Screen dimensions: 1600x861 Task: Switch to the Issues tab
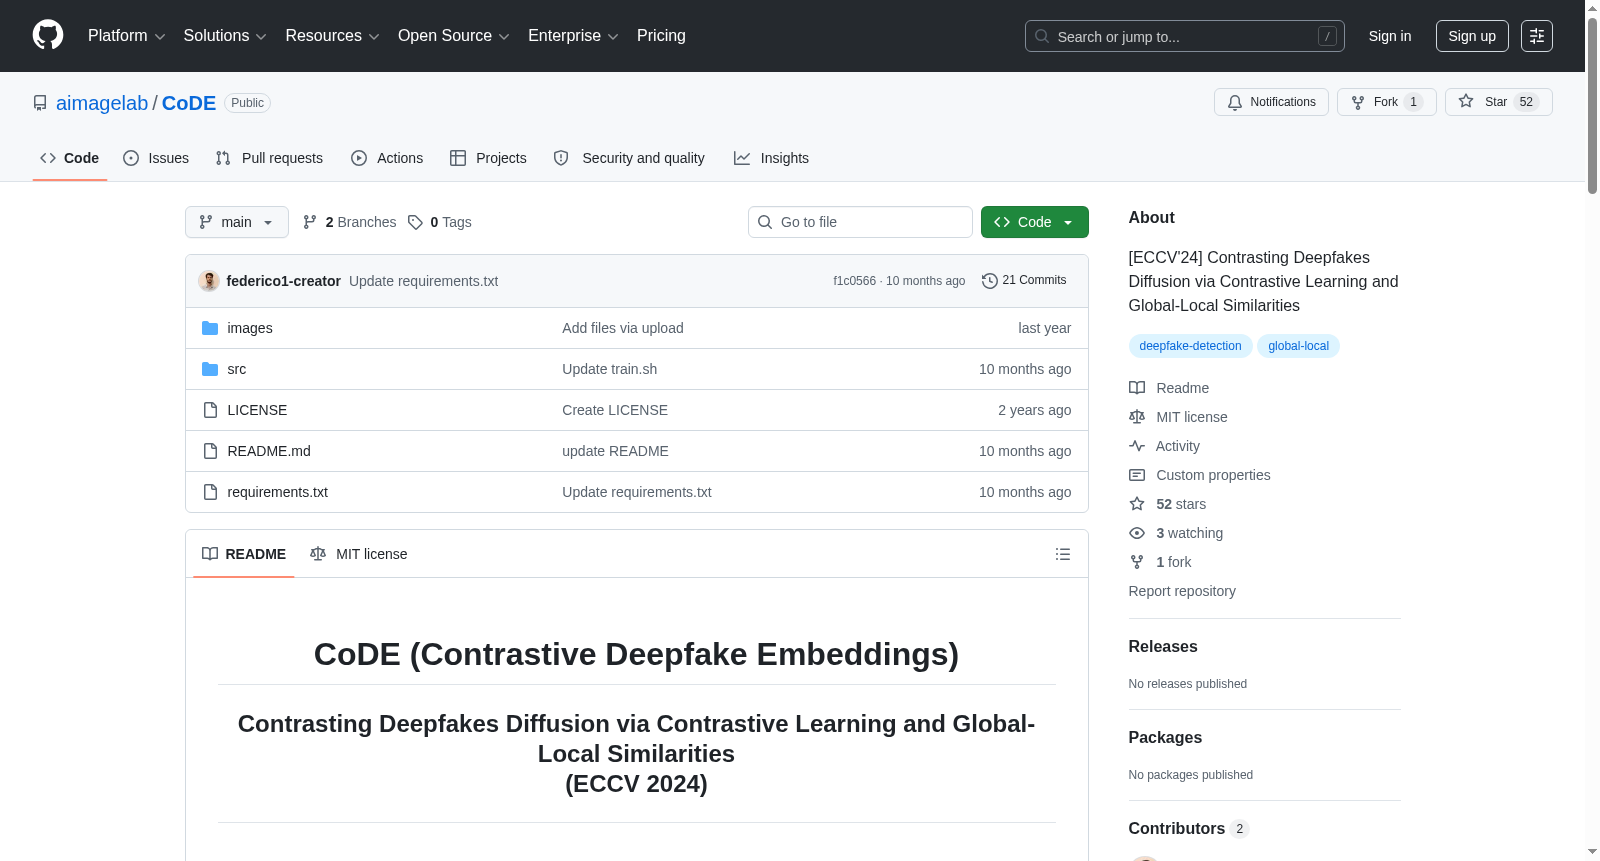(x=156, y=158)
